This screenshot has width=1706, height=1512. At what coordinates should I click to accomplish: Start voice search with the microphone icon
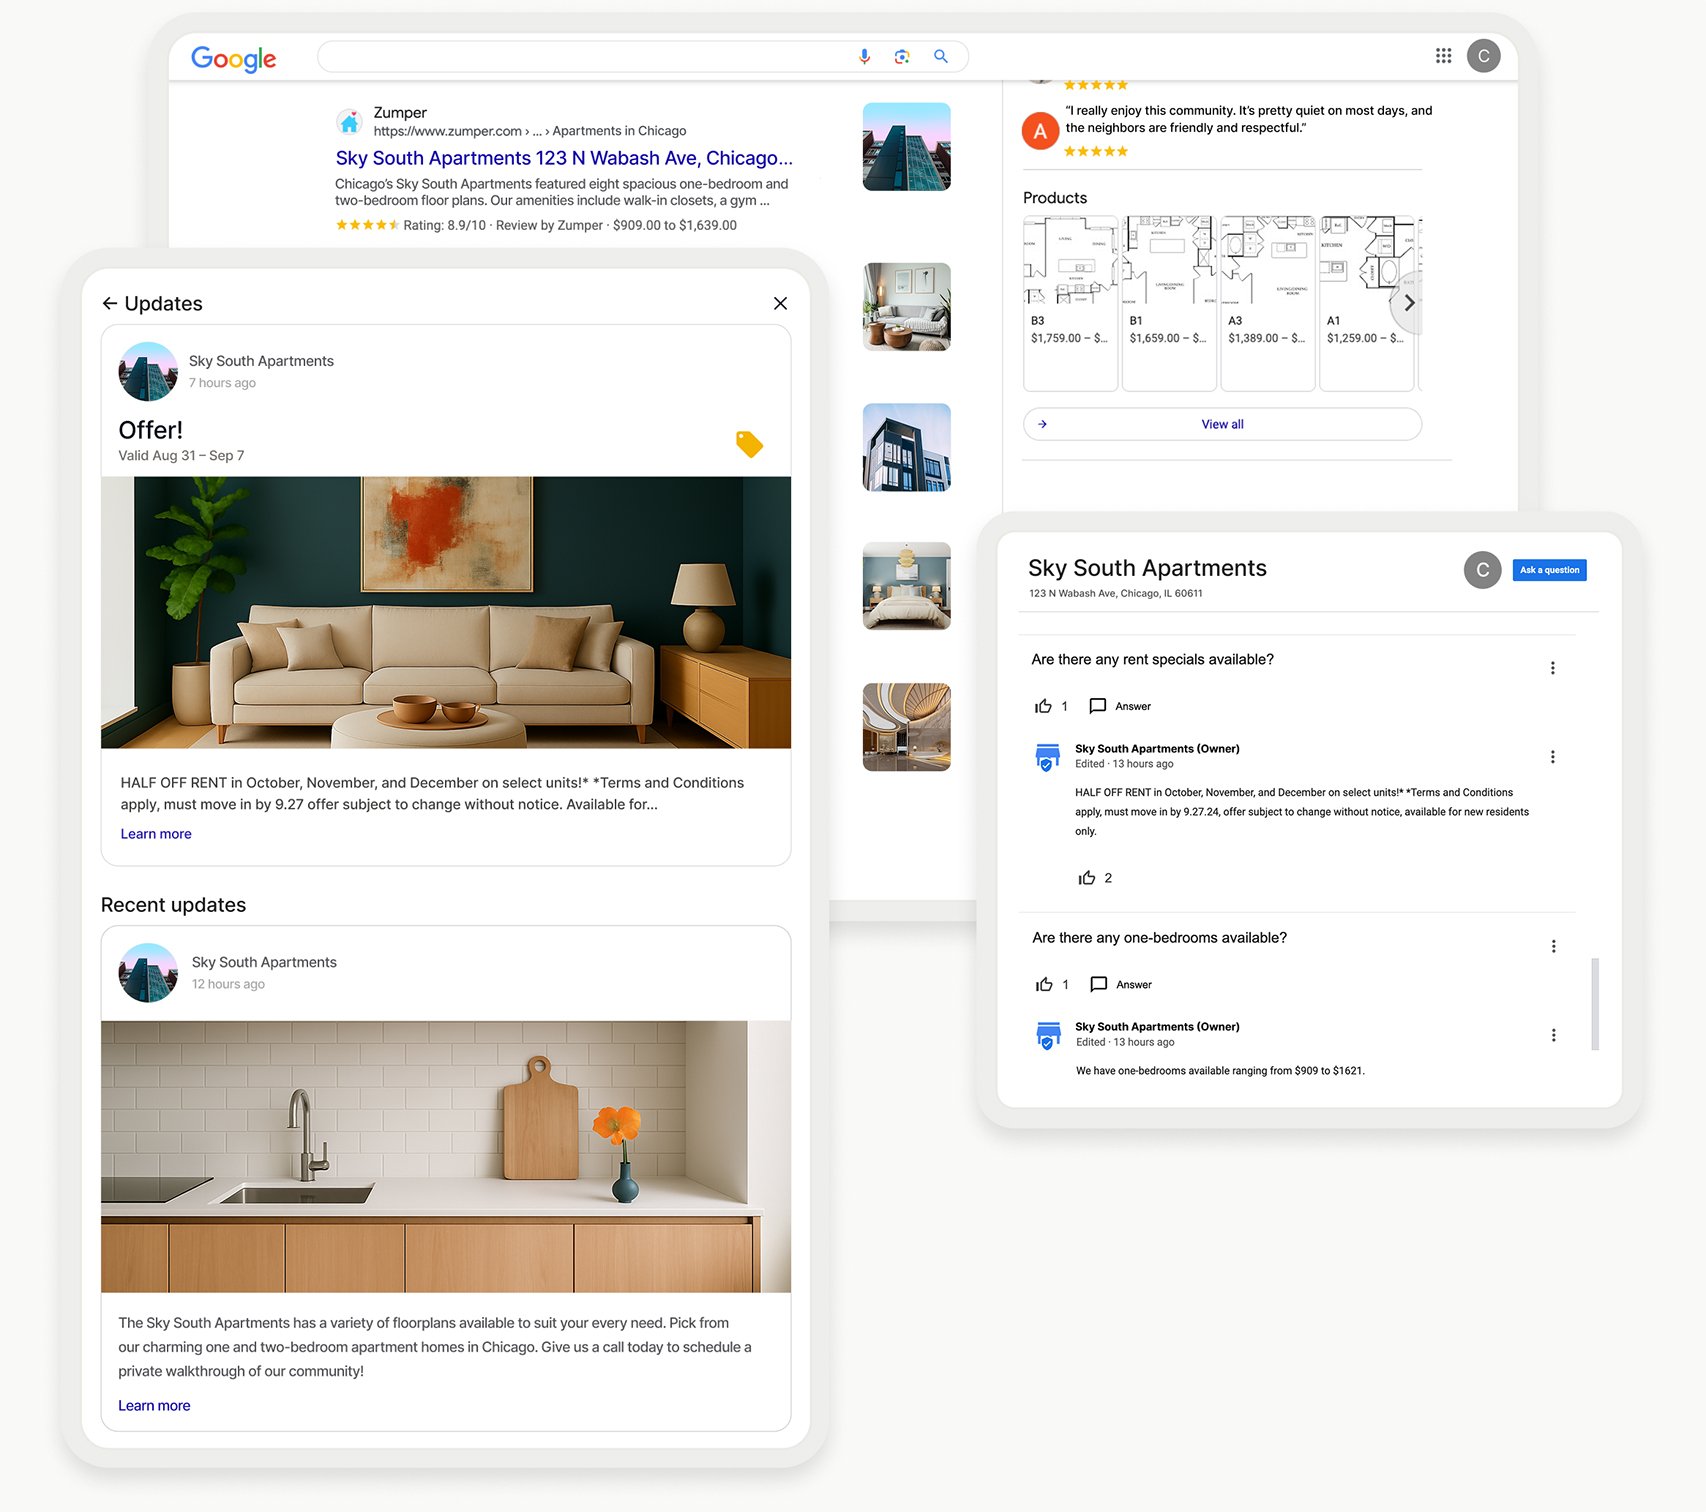click(x=864, y=57)
